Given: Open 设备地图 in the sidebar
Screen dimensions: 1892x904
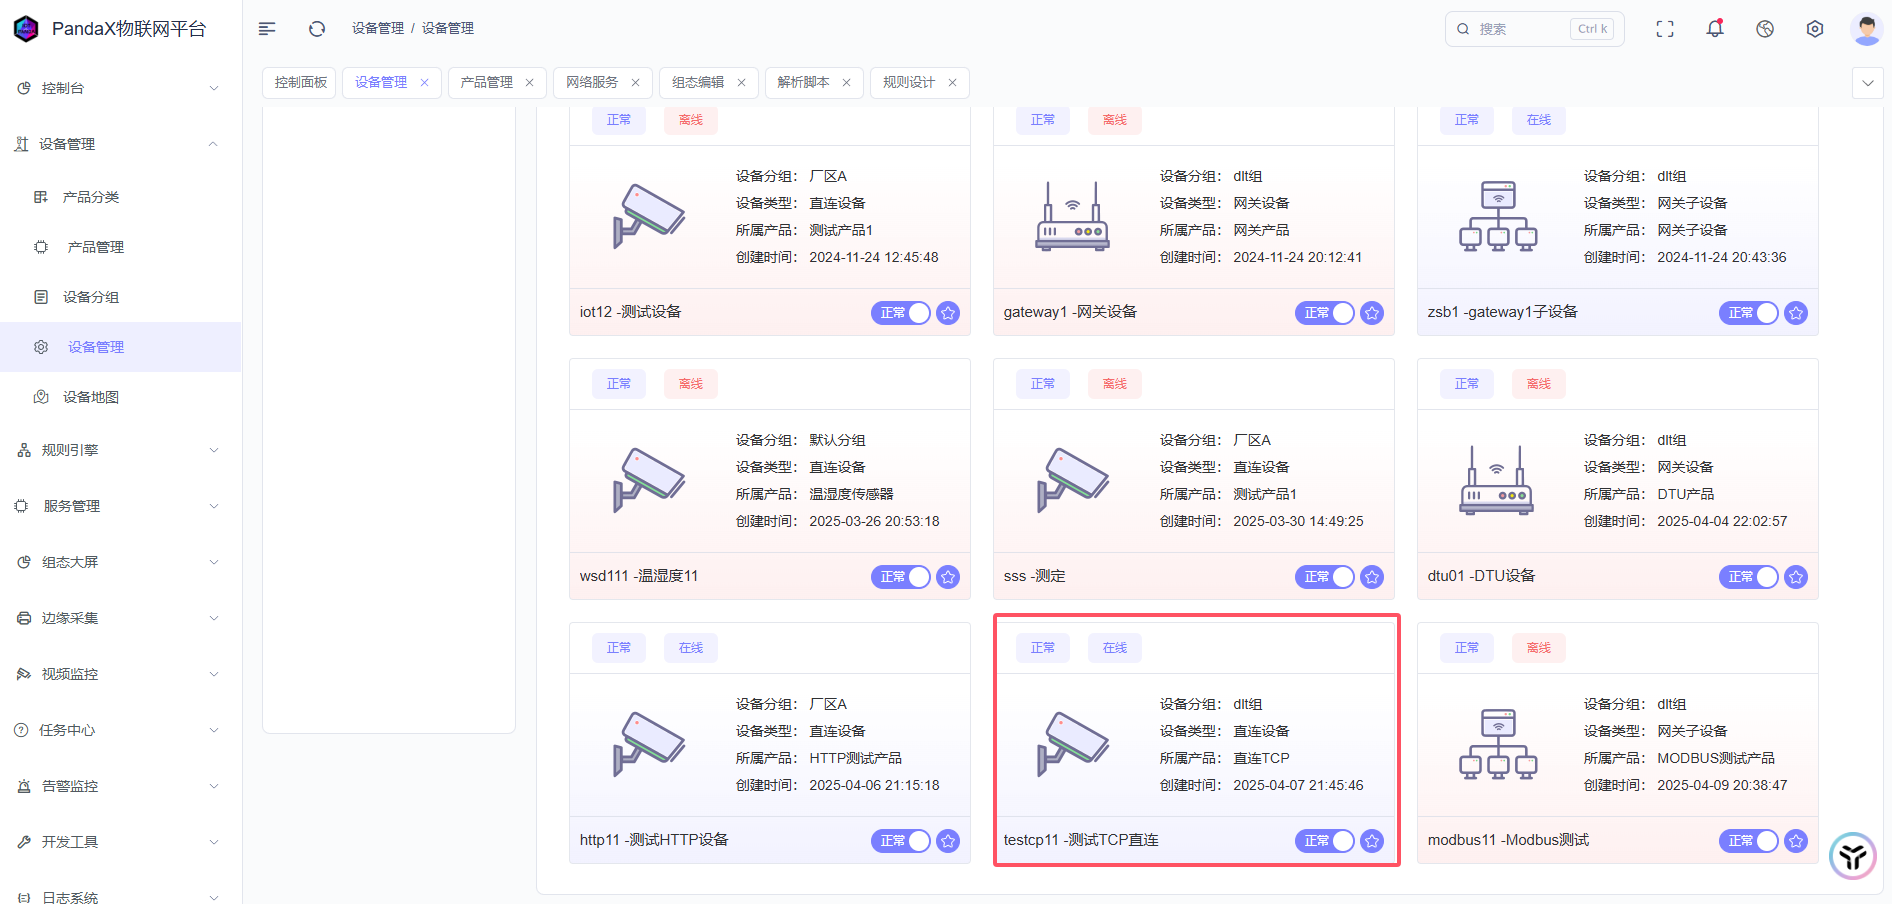Looking at the screenshot, I should 91,397.
